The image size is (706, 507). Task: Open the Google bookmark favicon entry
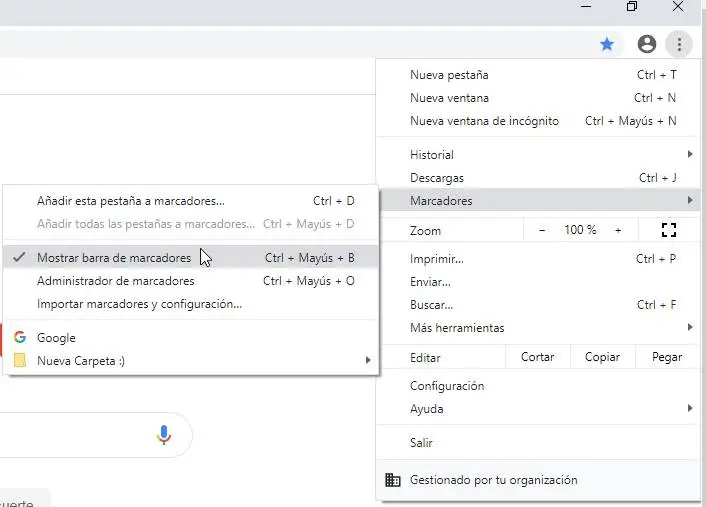pyautogui.click(x=20, y=338)
